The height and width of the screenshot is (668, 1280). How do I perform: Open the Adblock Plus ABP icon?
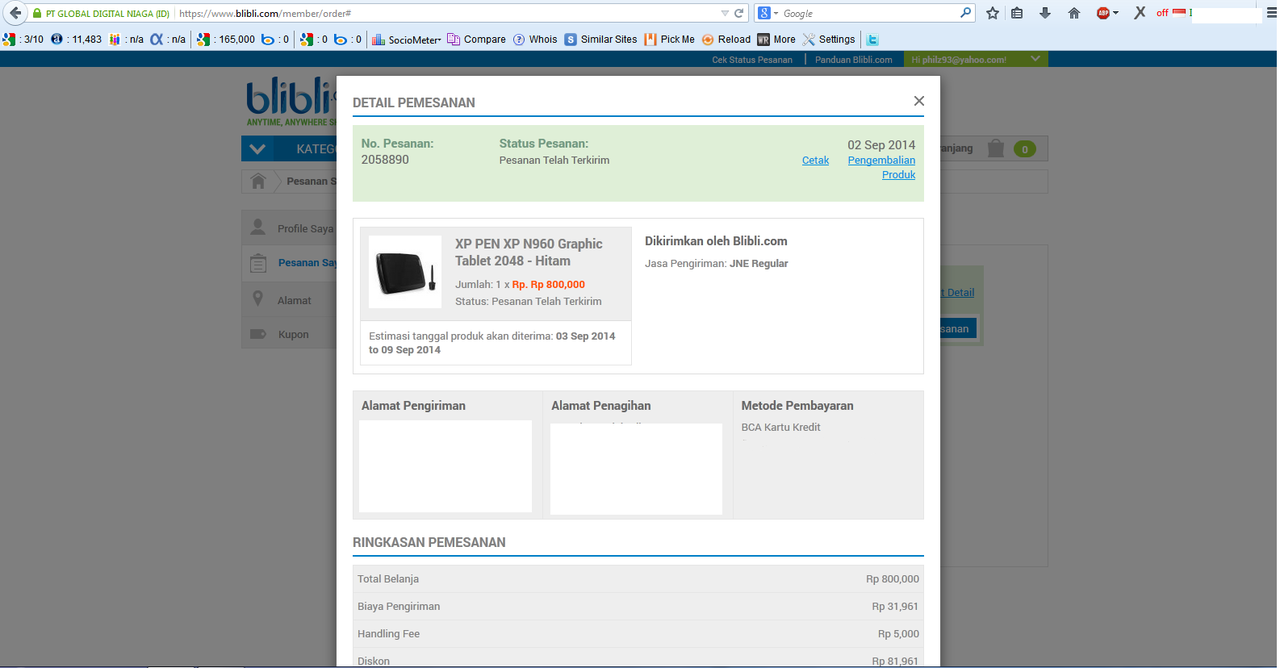click(1103, 13)
